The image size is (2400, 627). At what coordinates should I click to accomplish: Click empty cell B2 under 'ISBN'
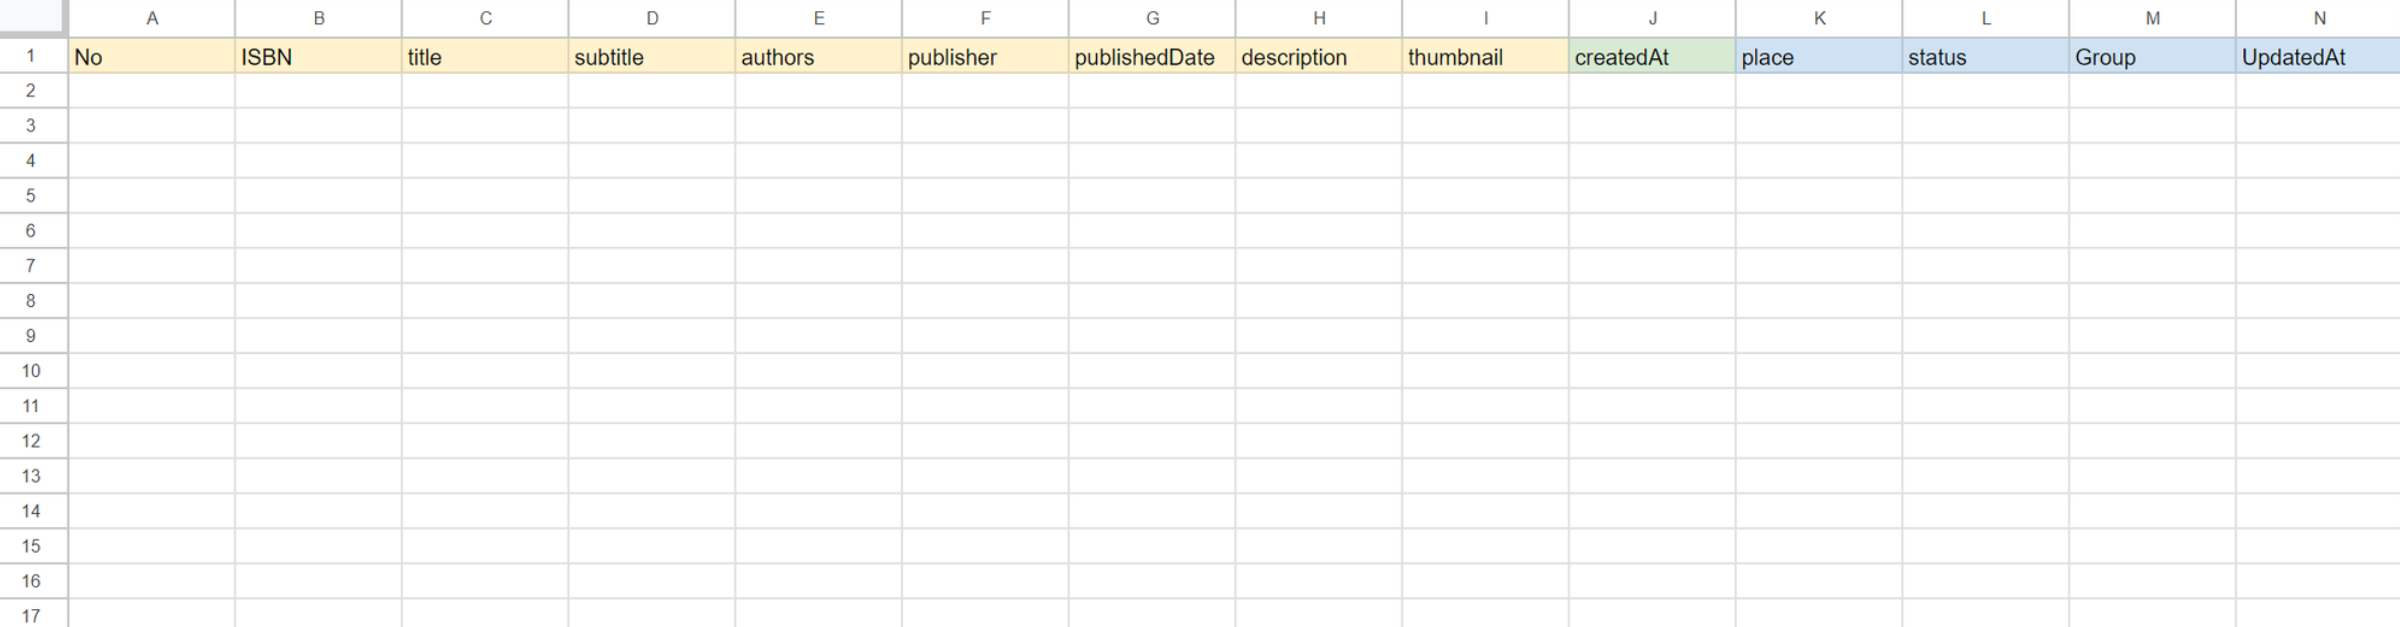click(318, 91)
